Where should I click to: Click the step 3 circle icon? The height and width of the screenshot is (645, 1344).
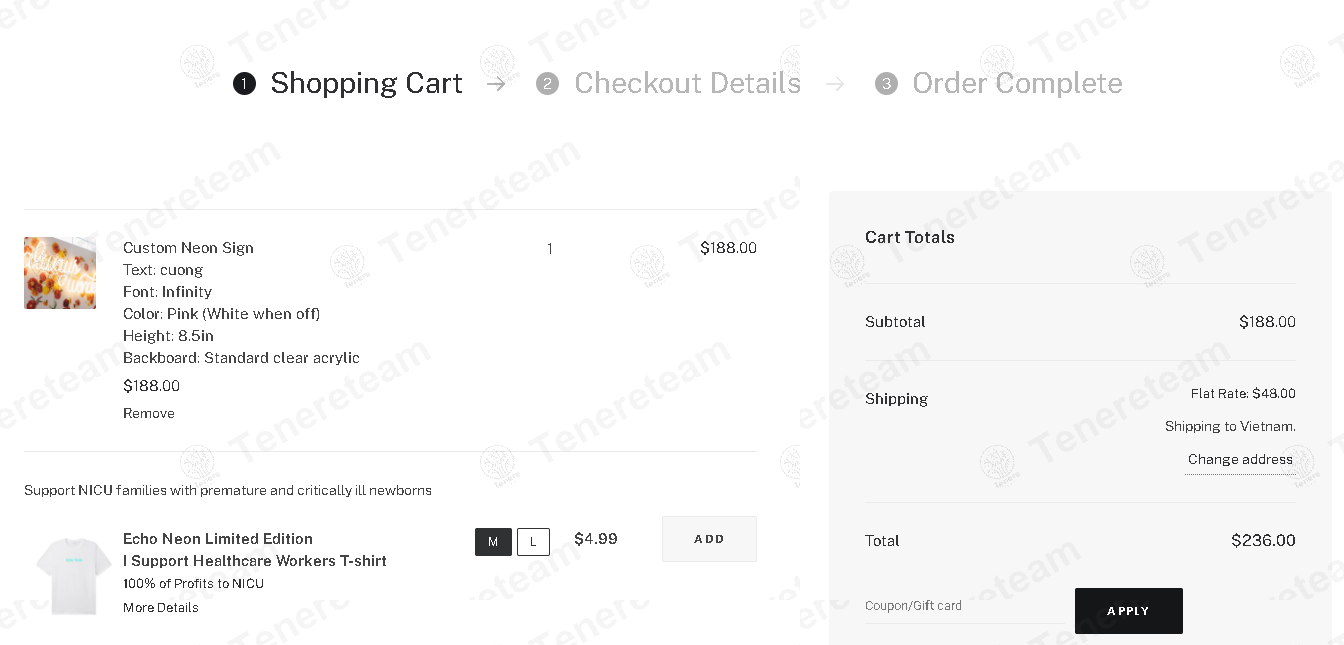click(x=886, y=84)
